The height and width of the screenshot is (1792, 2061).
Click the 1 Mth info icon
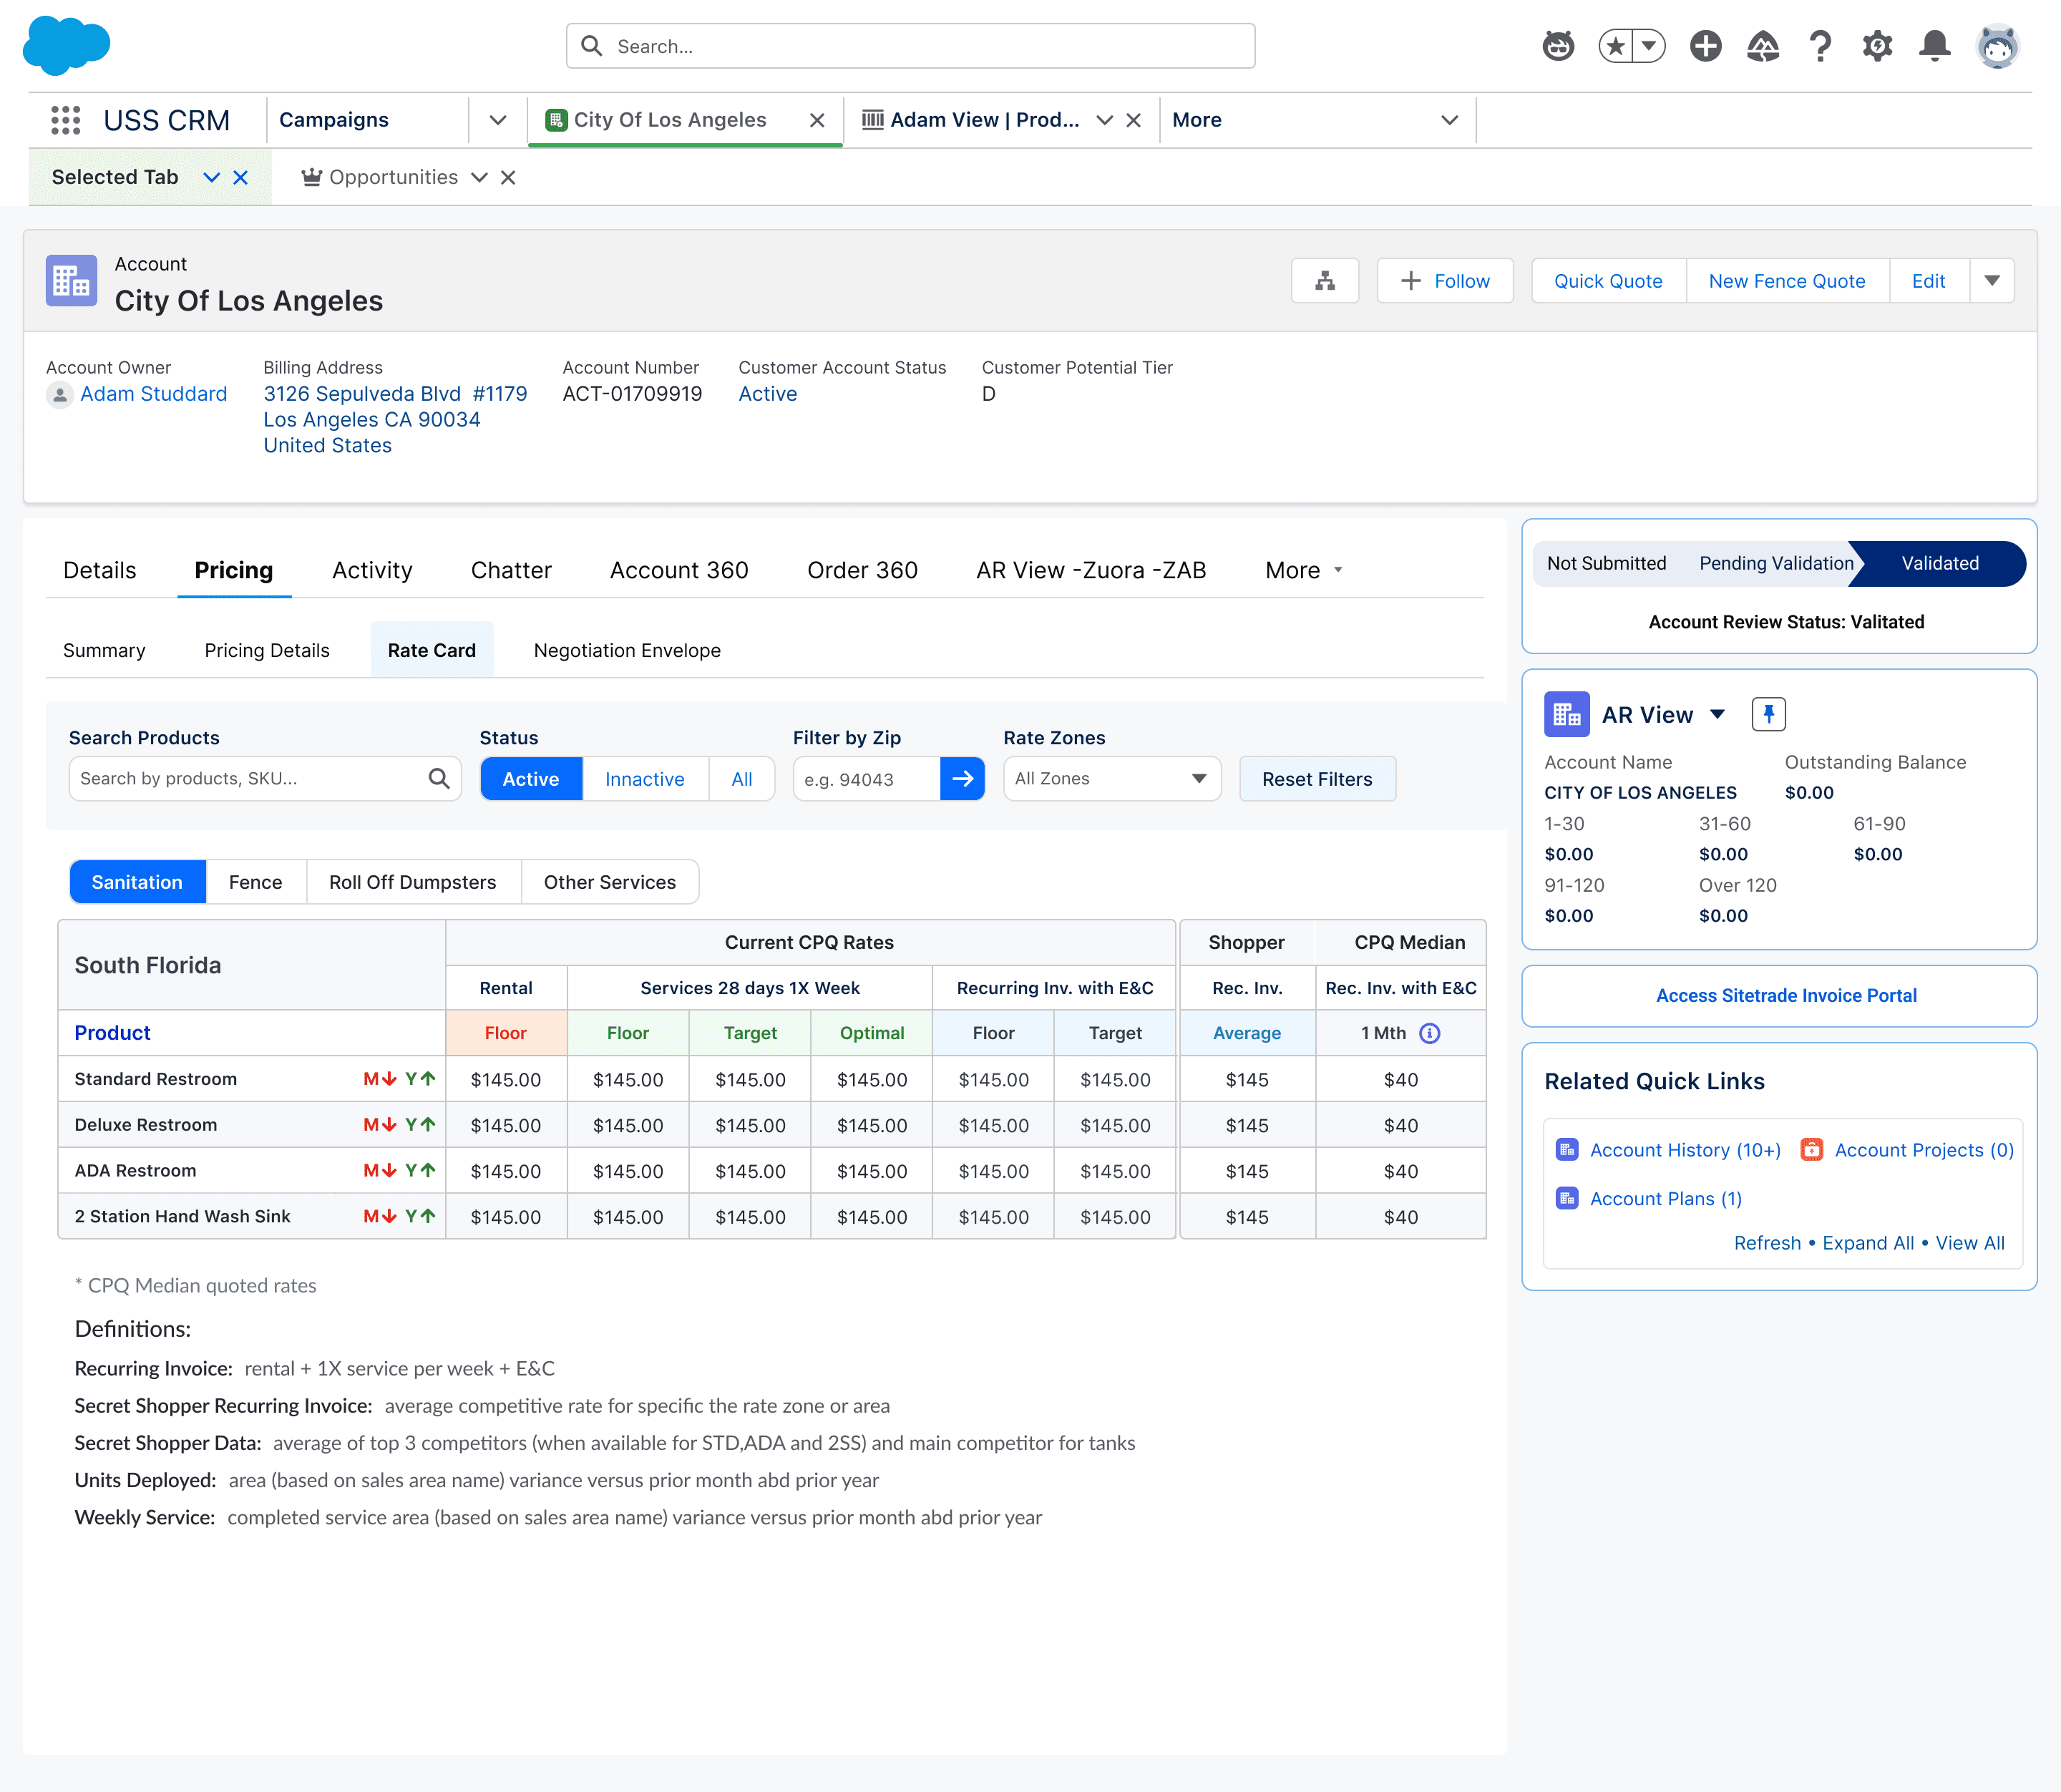point(1430,1033)
